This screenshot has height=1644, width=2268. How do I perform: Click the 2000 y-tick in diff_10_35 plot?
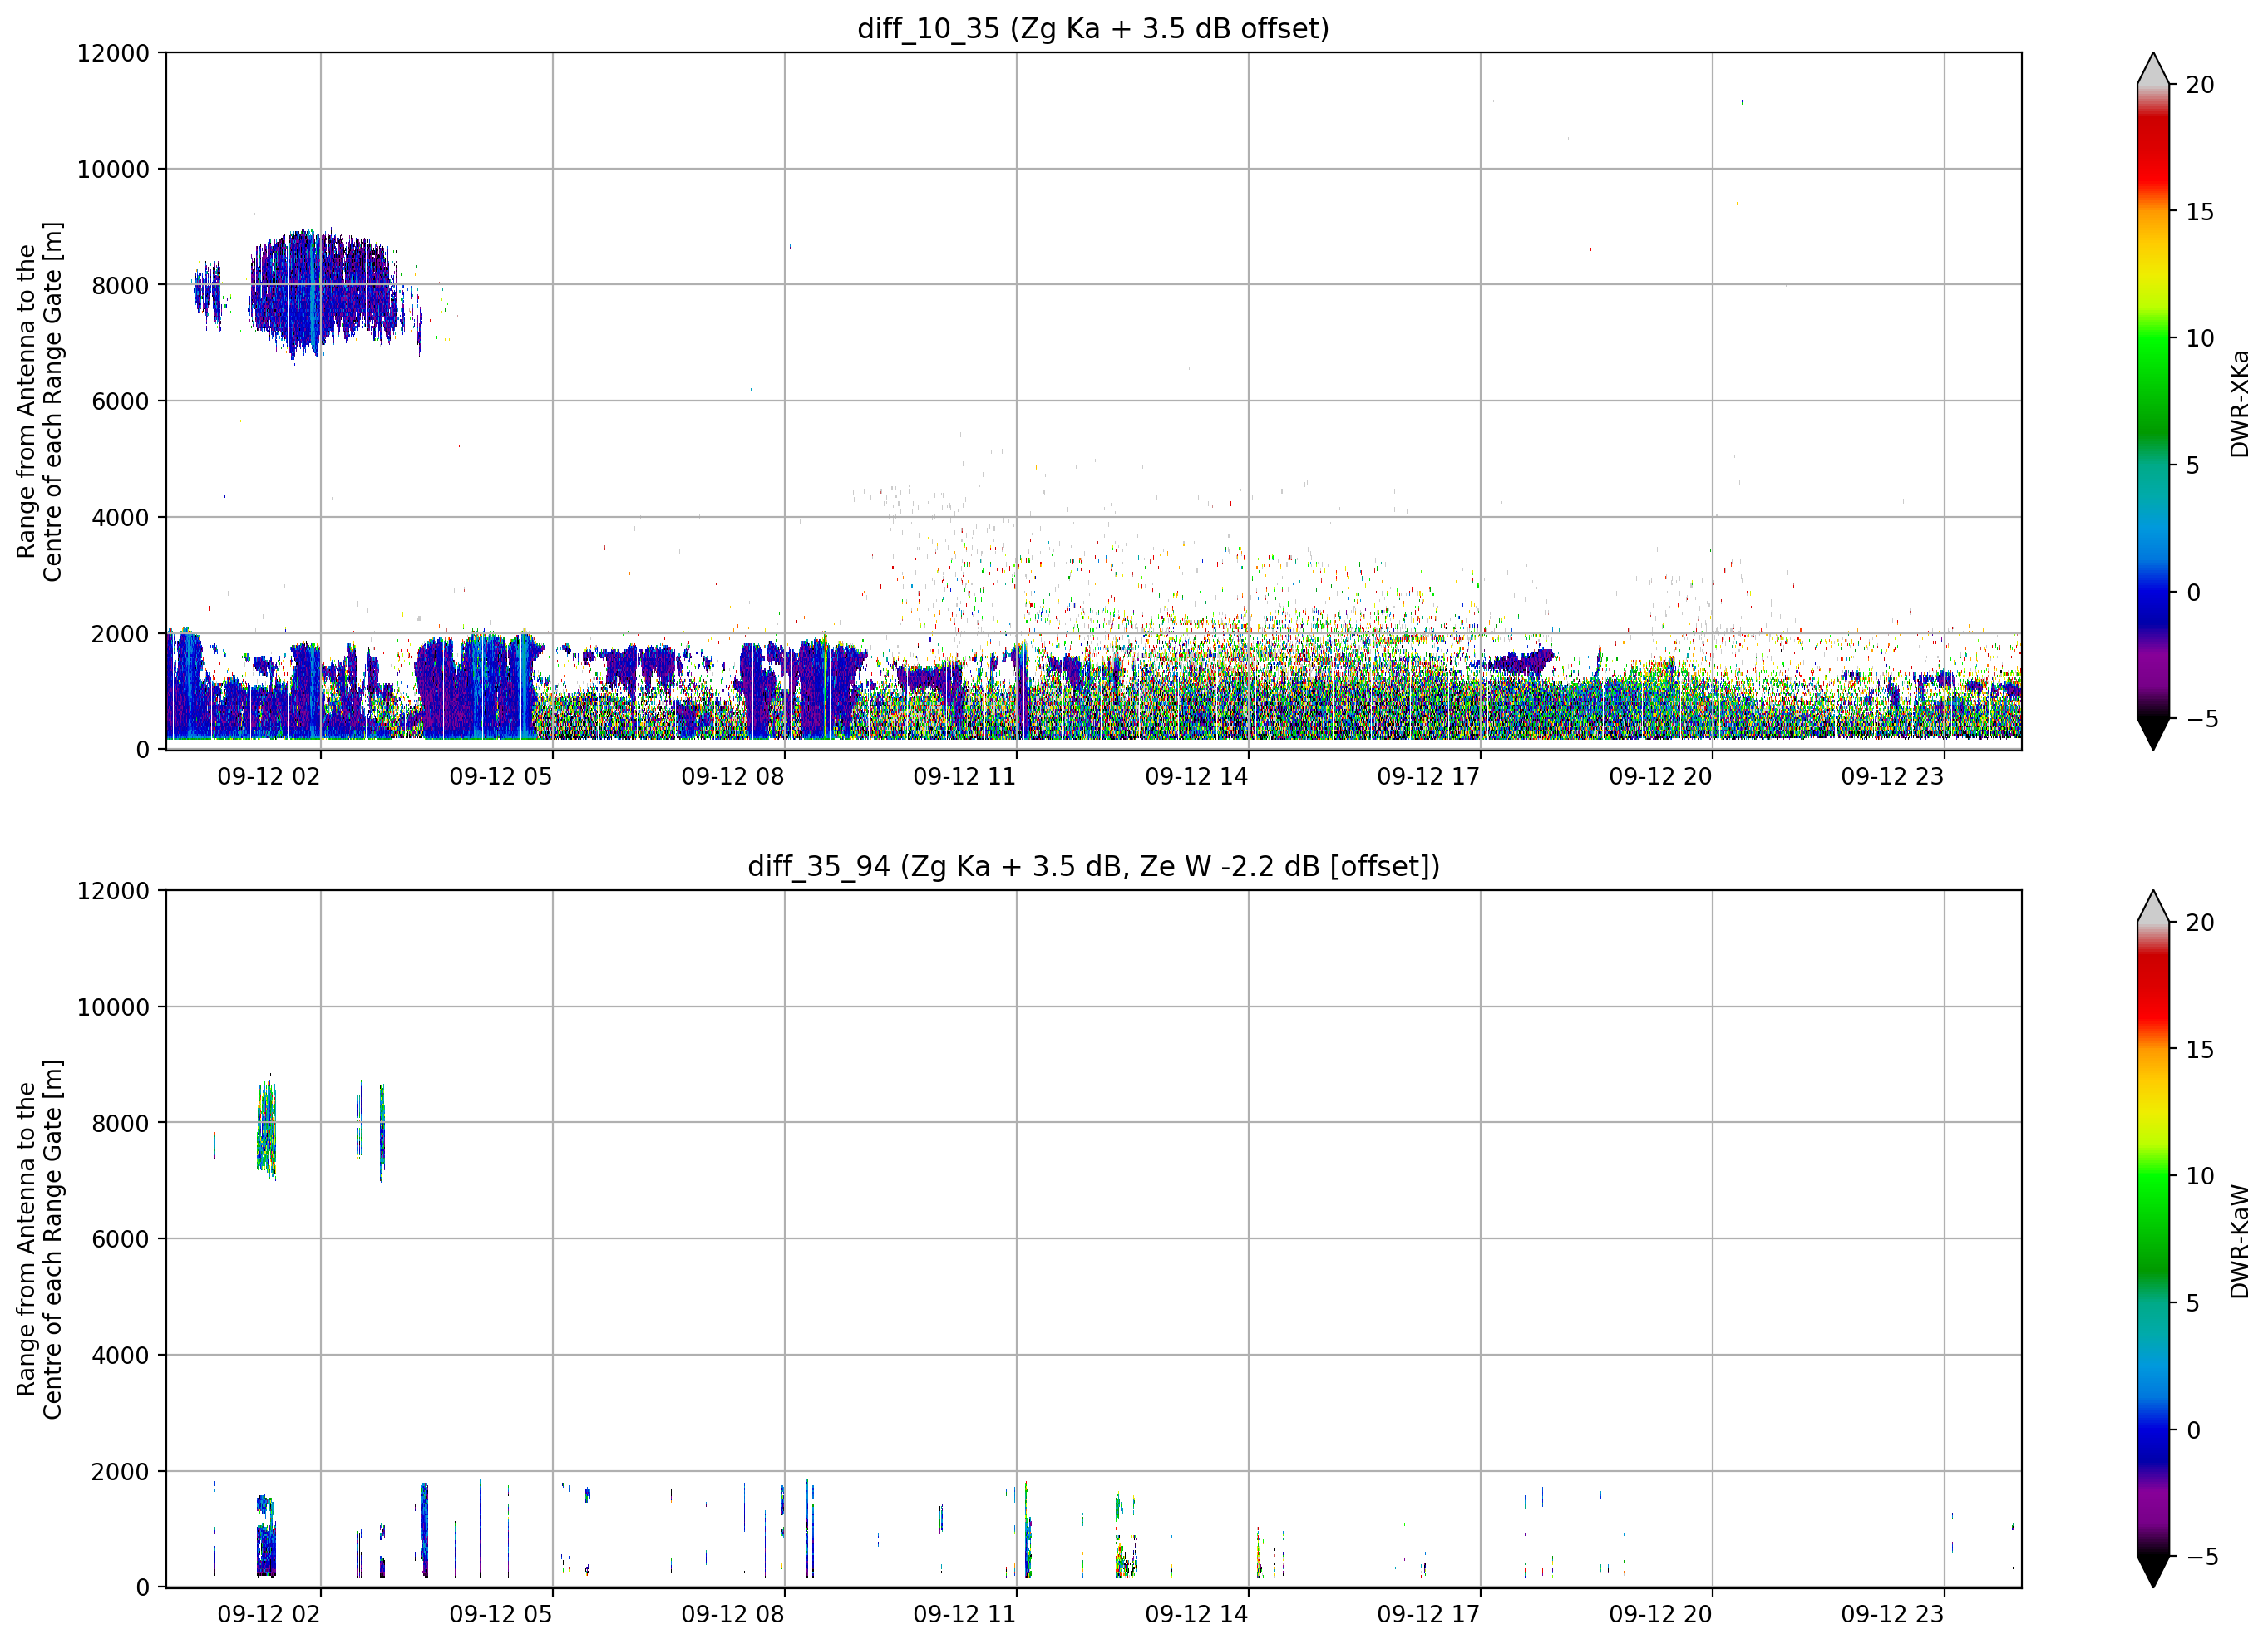click(120, 634)
